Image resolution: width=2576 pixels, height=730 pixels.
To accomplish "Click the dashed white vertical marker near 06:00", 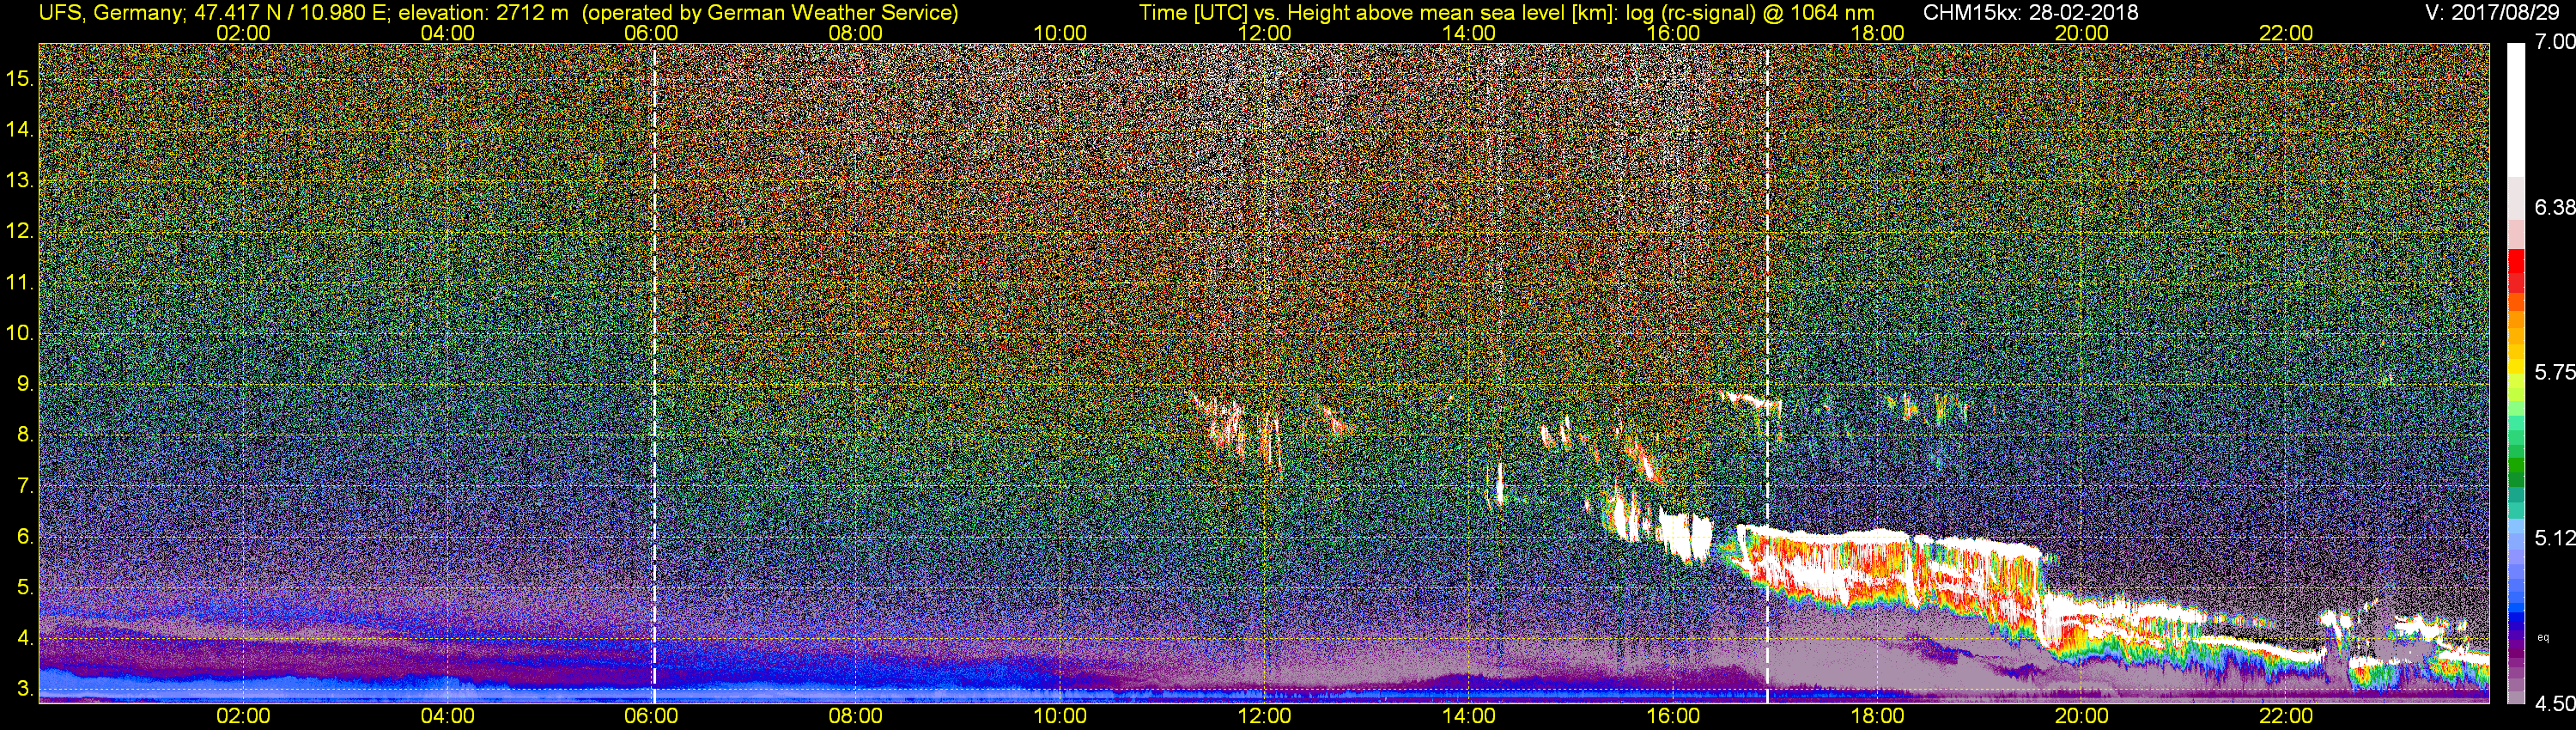I will (654, 373).
